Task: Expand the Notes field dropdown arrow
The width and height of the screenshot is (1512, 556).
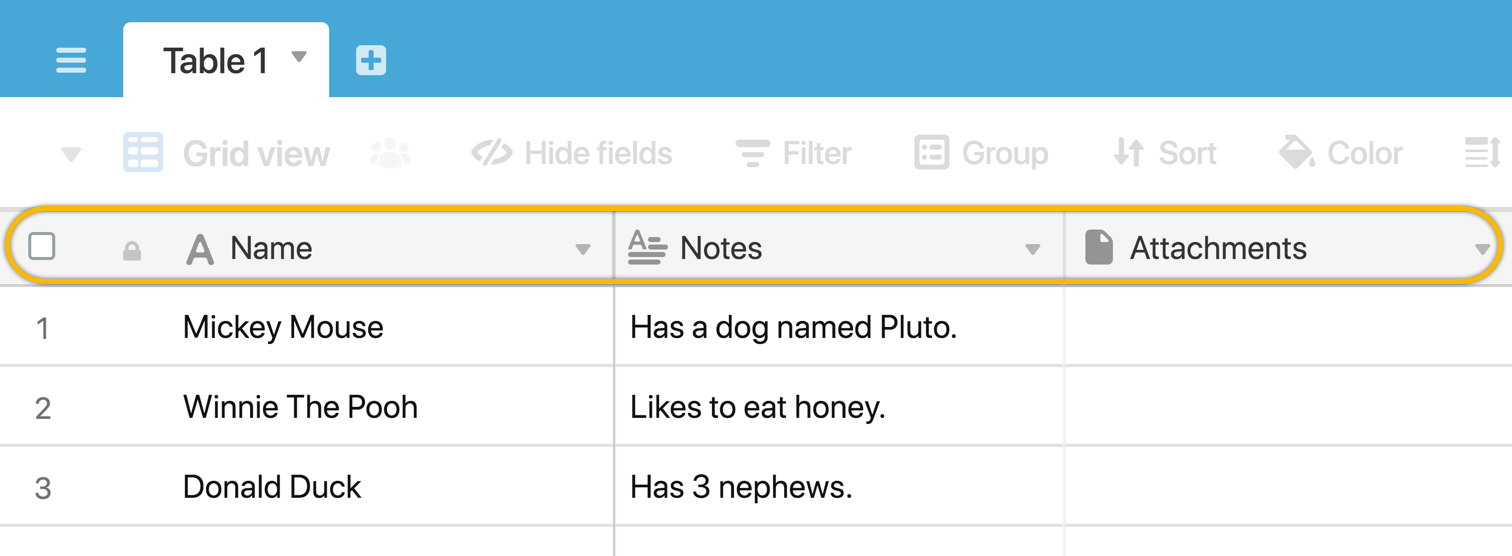Action: click(x=1033, y=249)
